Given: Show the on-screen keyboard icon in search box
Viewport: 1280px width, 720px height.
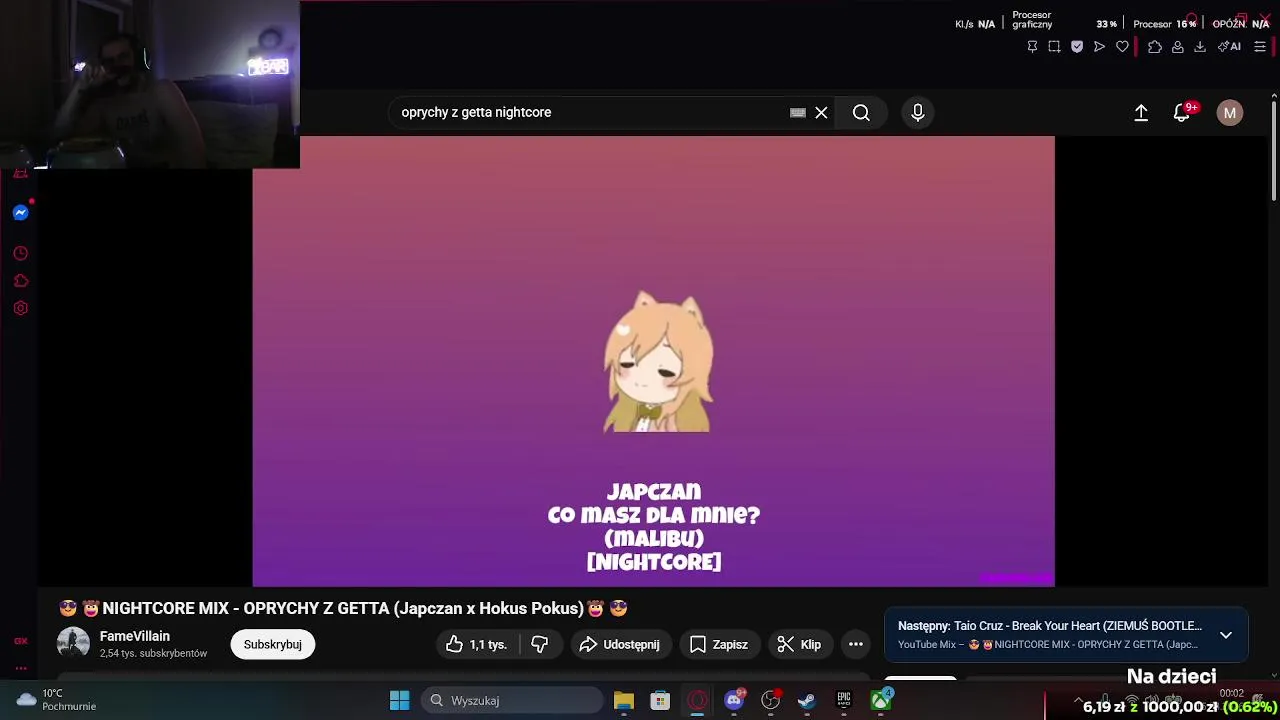Looking at the screenshot, I should [798, 113].
